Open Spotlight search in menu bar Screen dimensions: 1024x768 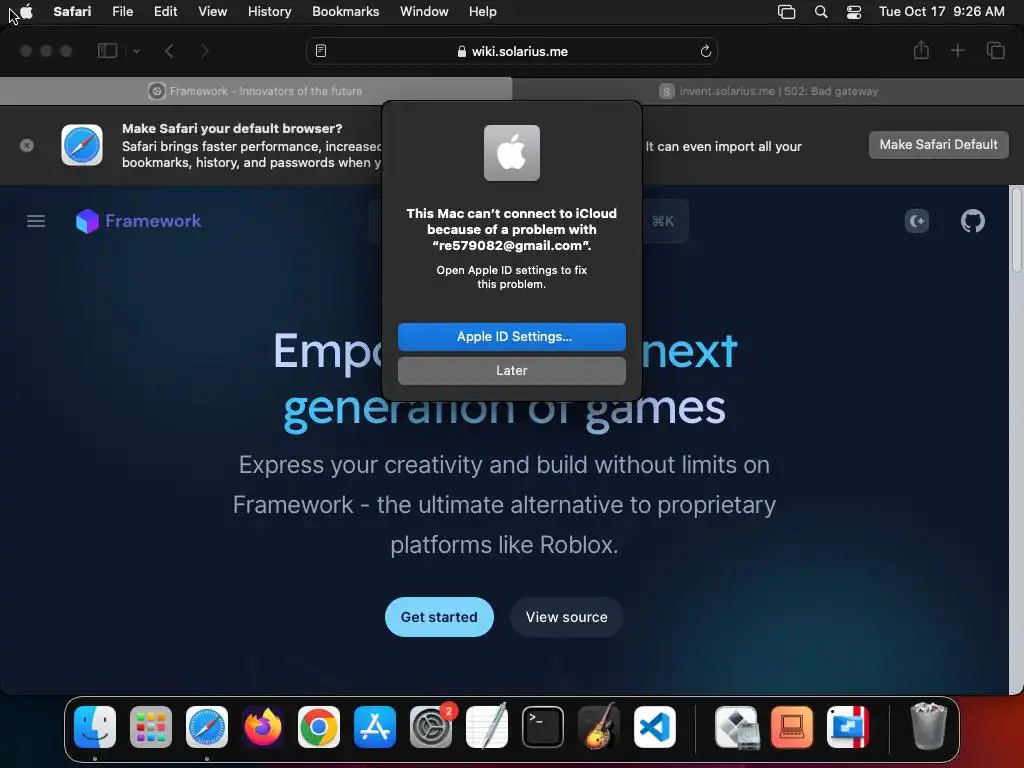pos(821,12)
